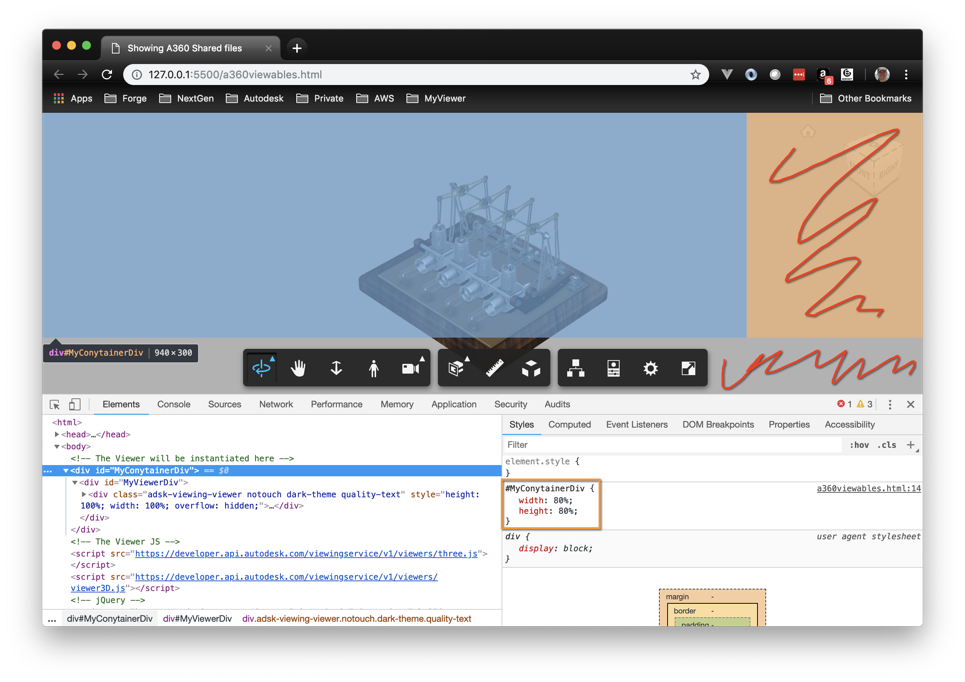Click the user profile avatar
Screen dimensions: 965x682
click(882, 74)
